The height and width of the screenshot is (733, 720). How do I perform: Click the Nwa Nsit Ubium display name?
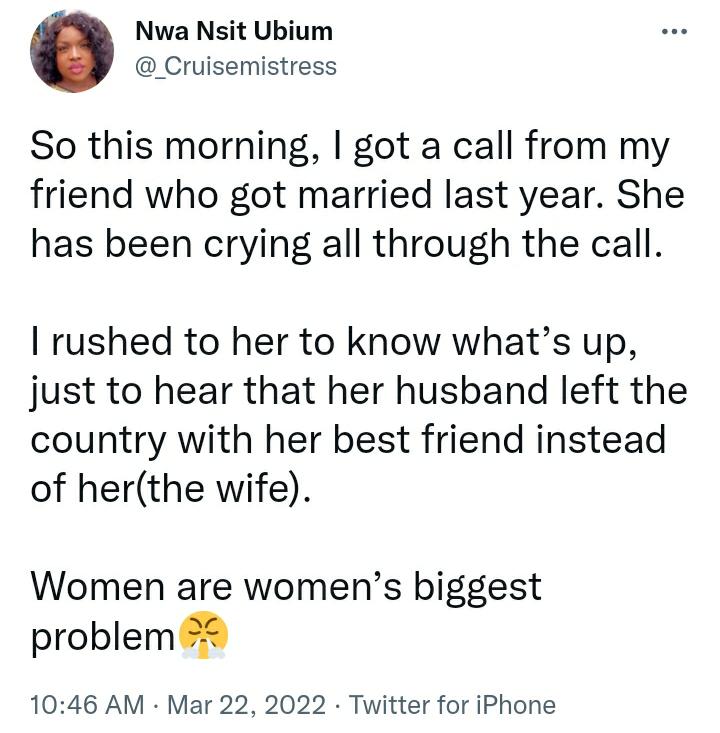(x=234, y=31)
